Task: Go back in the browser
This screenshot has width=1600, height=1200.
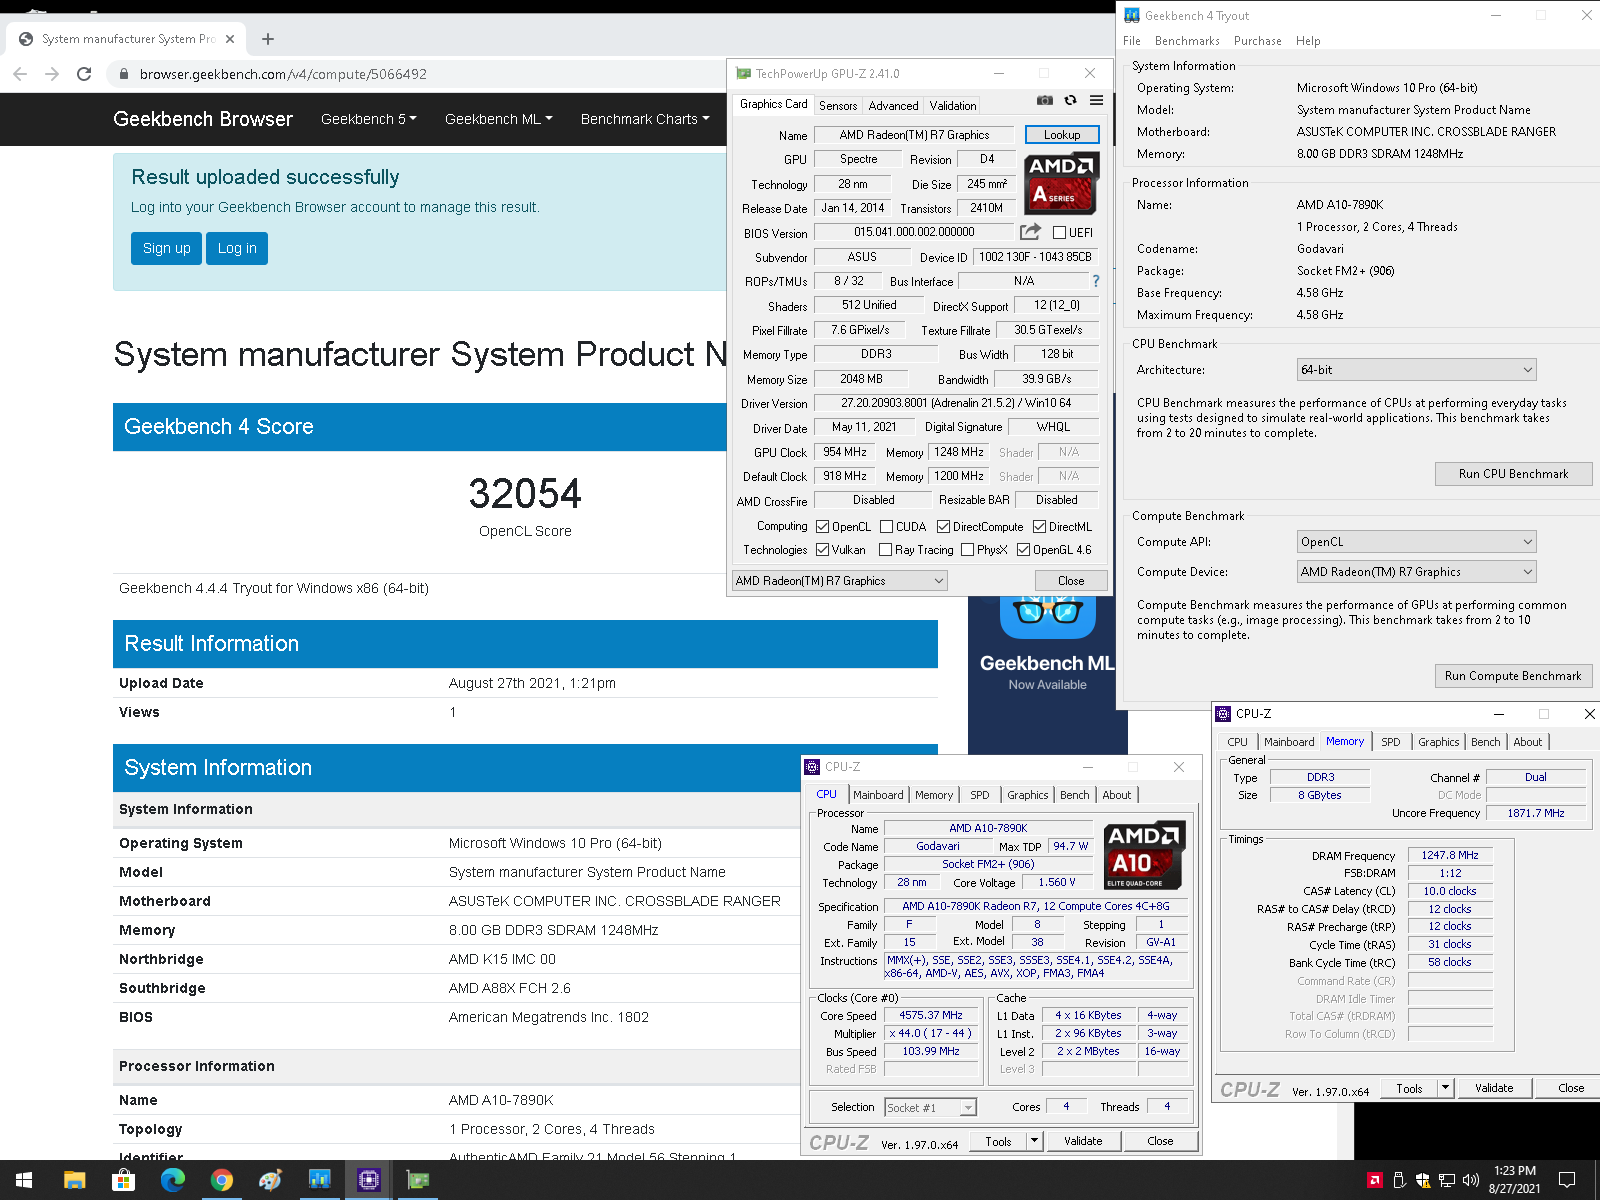Action: coord(20,74)
